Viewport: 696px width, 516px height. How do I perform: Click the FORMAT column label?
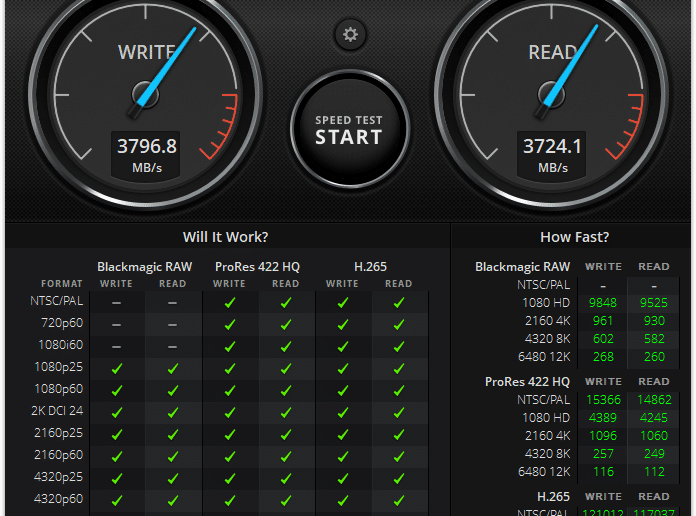pos(62,284)
